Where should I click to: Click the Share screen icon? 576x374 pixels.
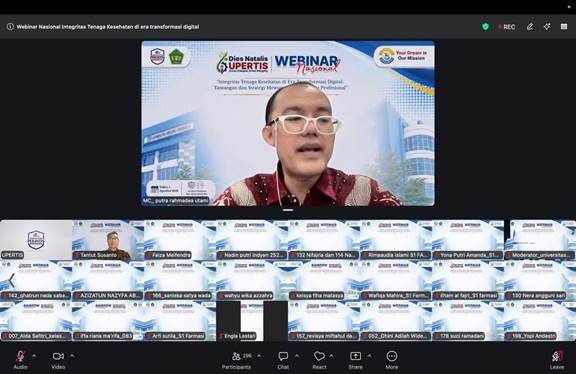(355, 356)
